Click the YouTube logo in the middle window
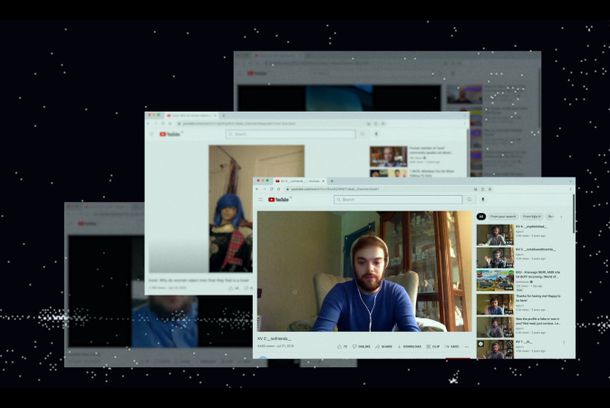610x408 pixels. [170, 134]
